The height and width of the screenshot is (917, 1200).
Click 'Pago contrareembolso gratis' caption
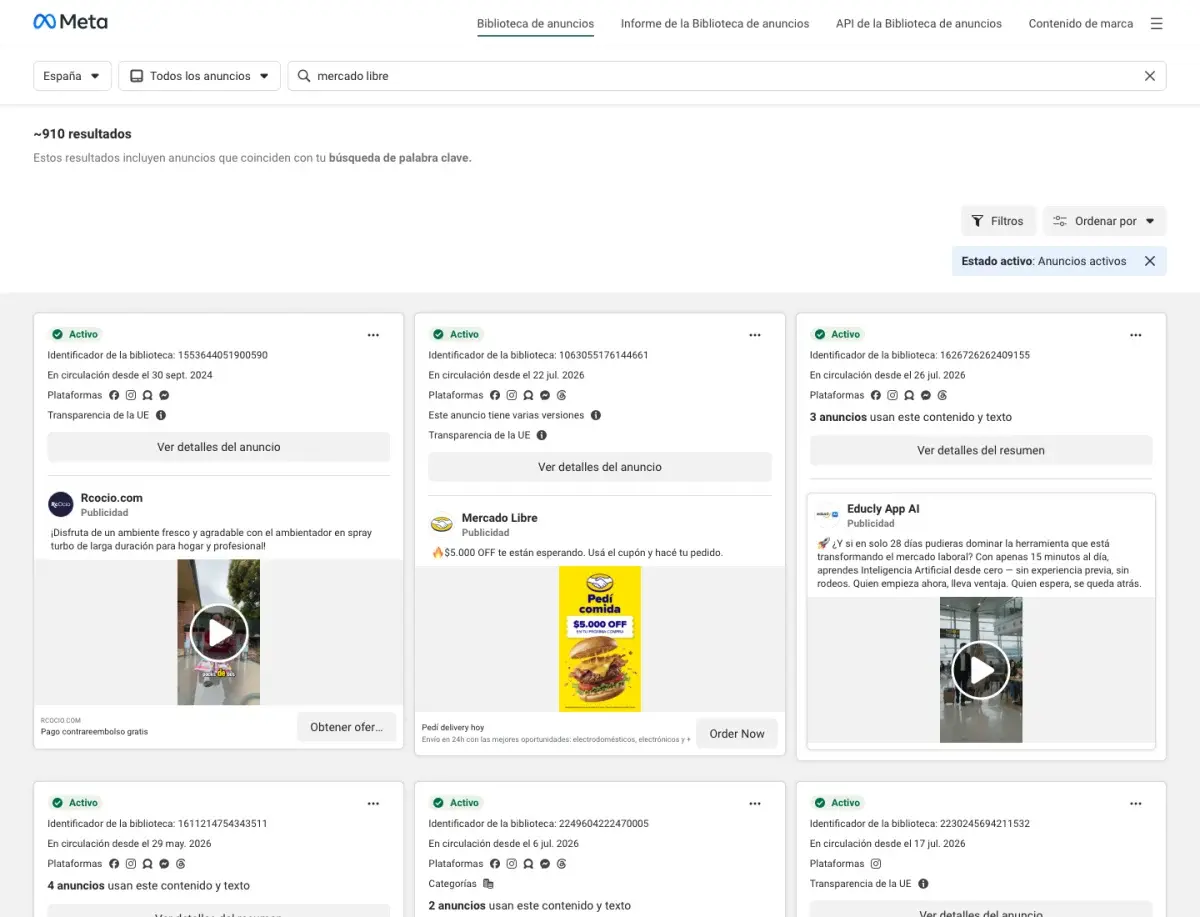pyautogui.click(x=94, y=732)
